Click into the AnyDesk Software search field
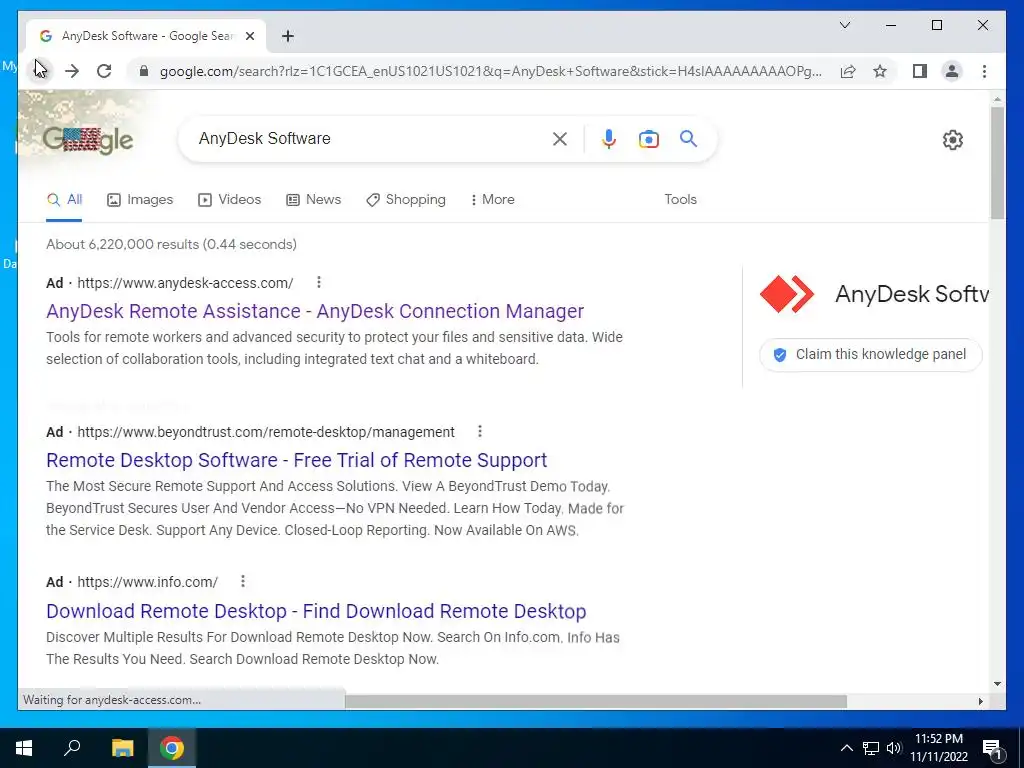The width and height of the screenshot is (1024, 768). tap(372, 138)
